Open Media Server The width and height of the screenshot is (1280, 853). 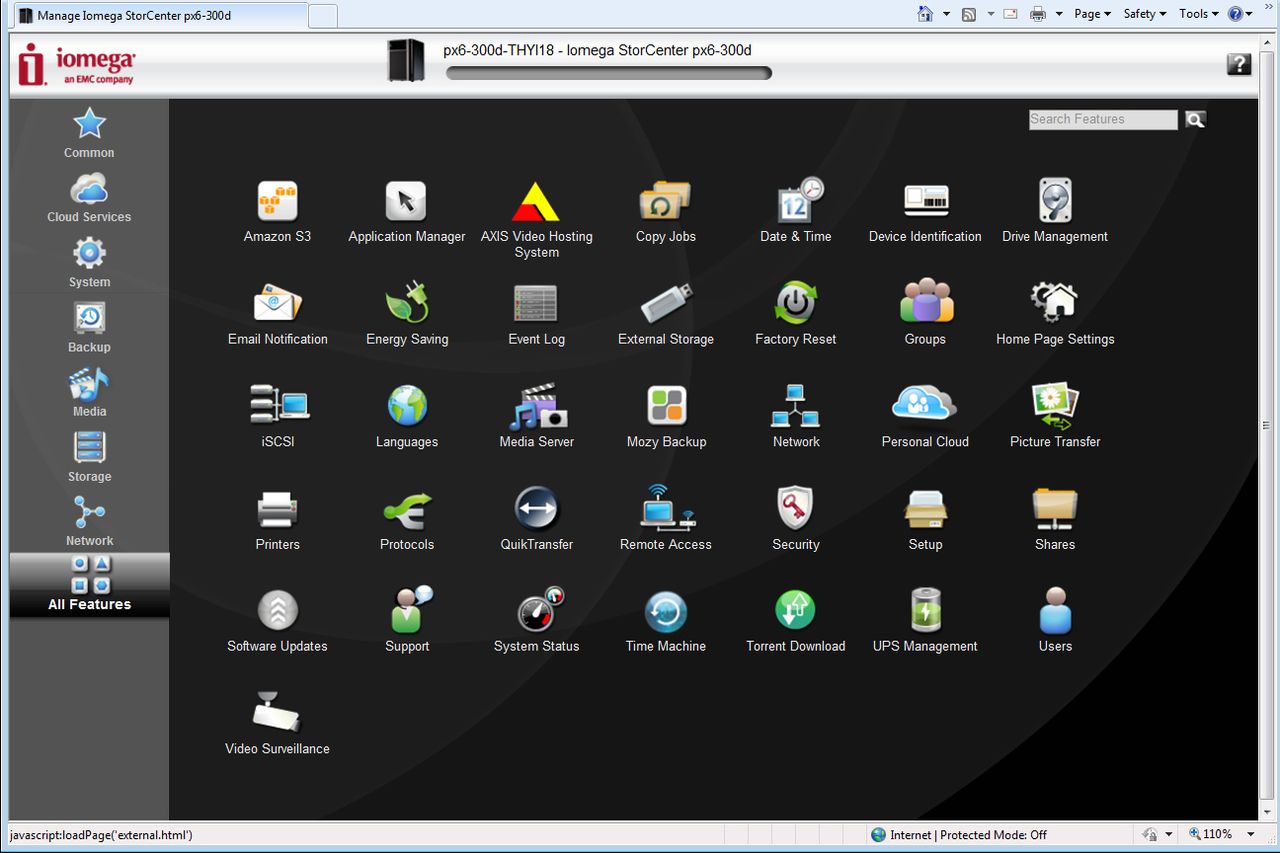click(537, 417)
